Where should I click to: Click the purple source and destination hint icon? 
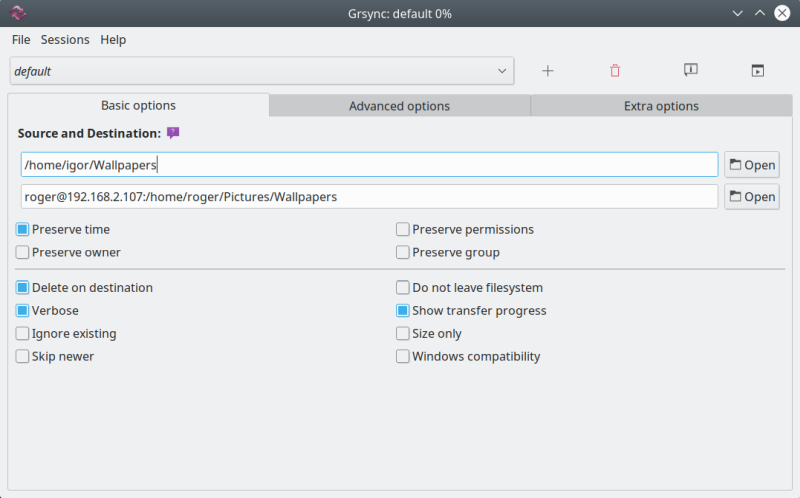pos(173,133)
